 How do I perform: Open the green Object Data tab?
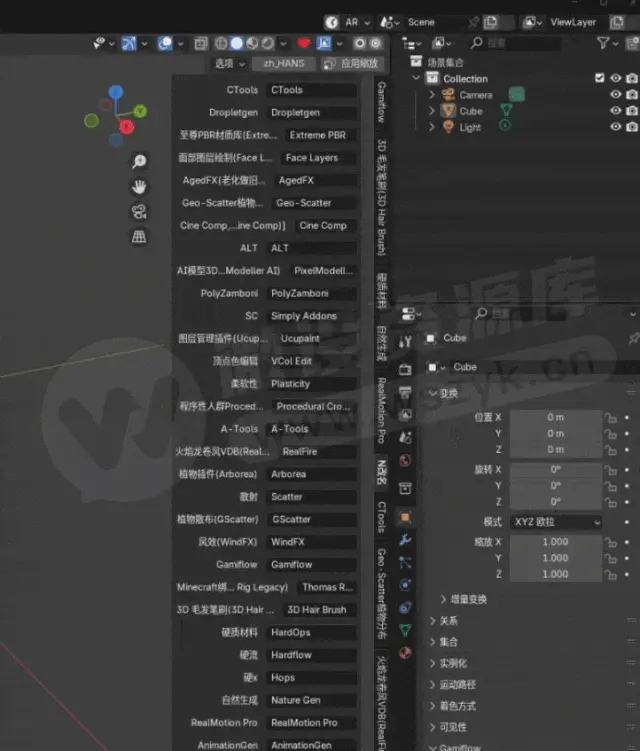[405, 630]
